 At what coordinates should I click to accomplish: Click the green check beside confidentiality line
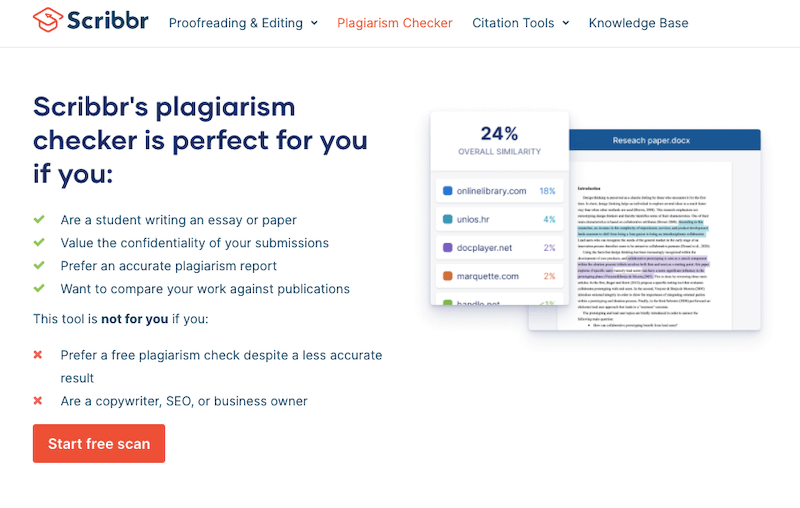[39, 242]
